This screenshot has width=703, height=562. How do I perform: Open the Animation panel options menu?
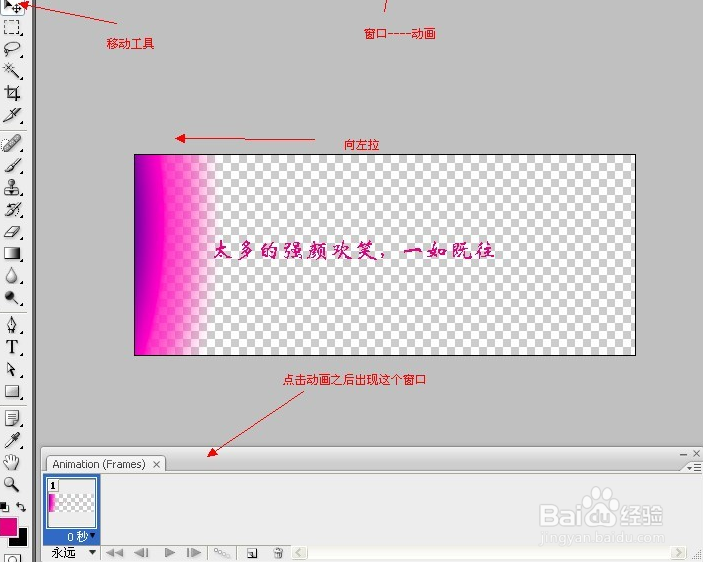(694, 468)
